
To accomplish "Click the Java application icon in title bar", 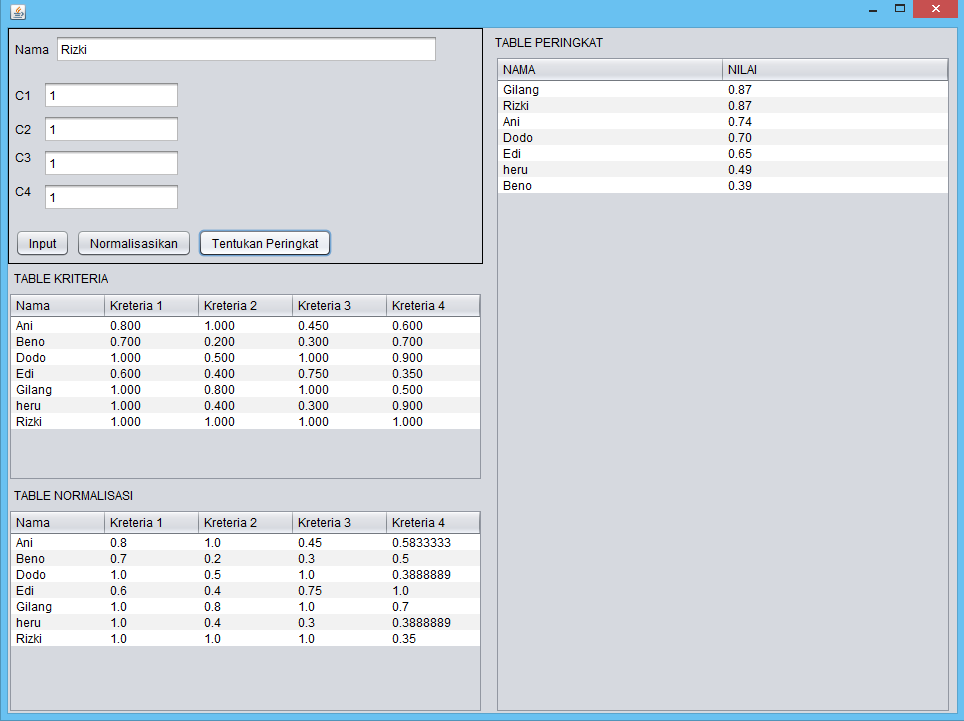I will click(18, 11).
